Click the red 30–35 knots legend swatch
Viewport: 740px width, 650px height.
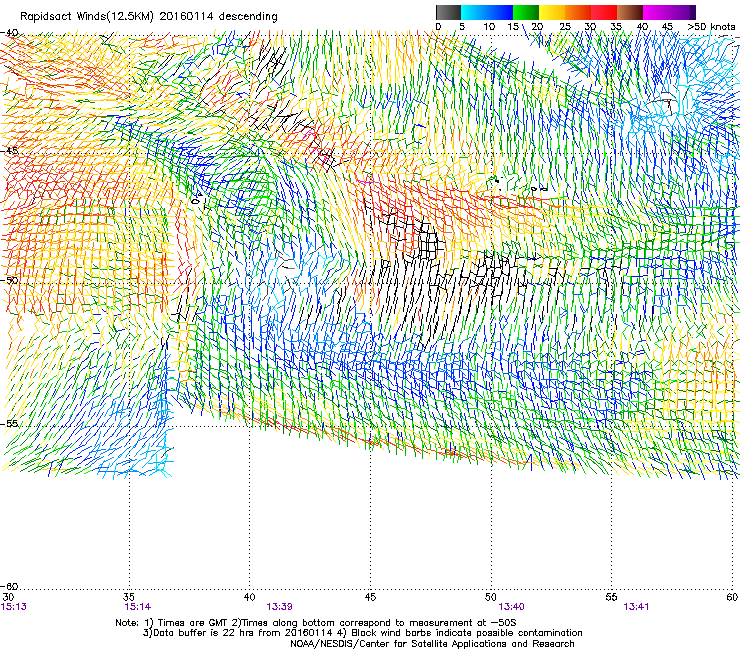point(604,12)
